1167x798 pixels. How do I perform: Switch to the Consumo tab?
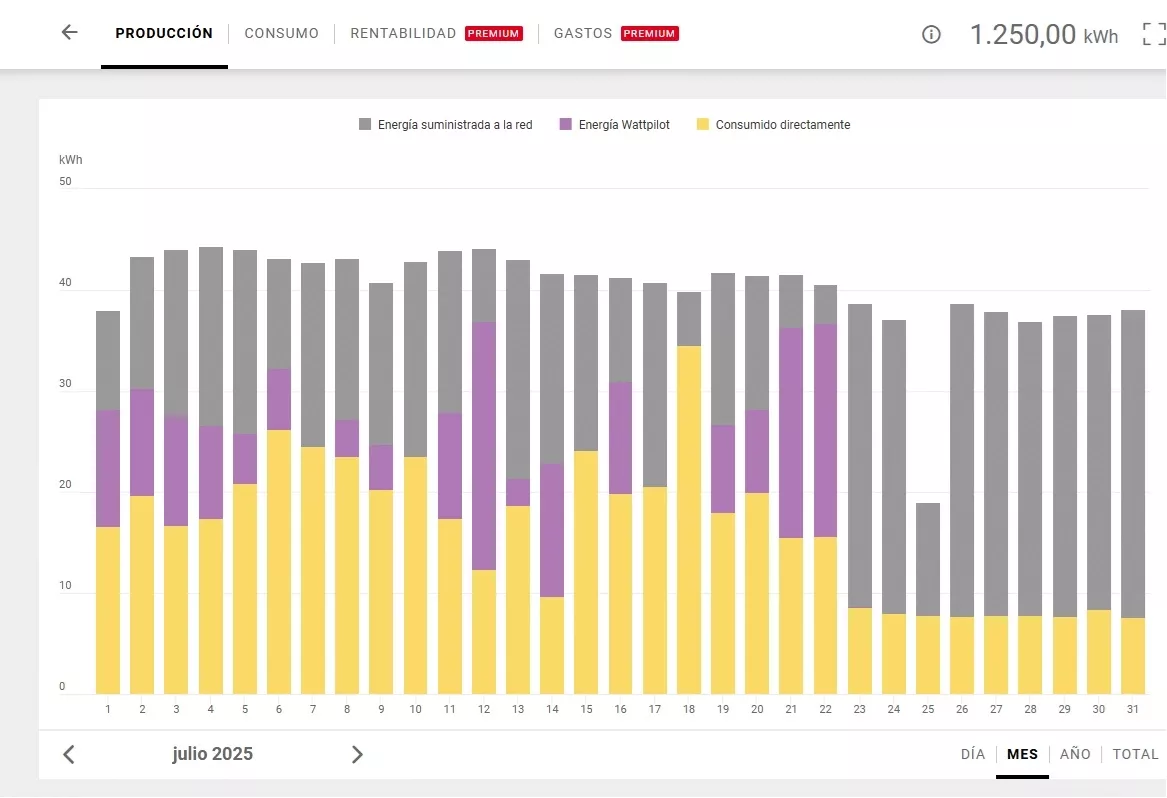(281, 33)
